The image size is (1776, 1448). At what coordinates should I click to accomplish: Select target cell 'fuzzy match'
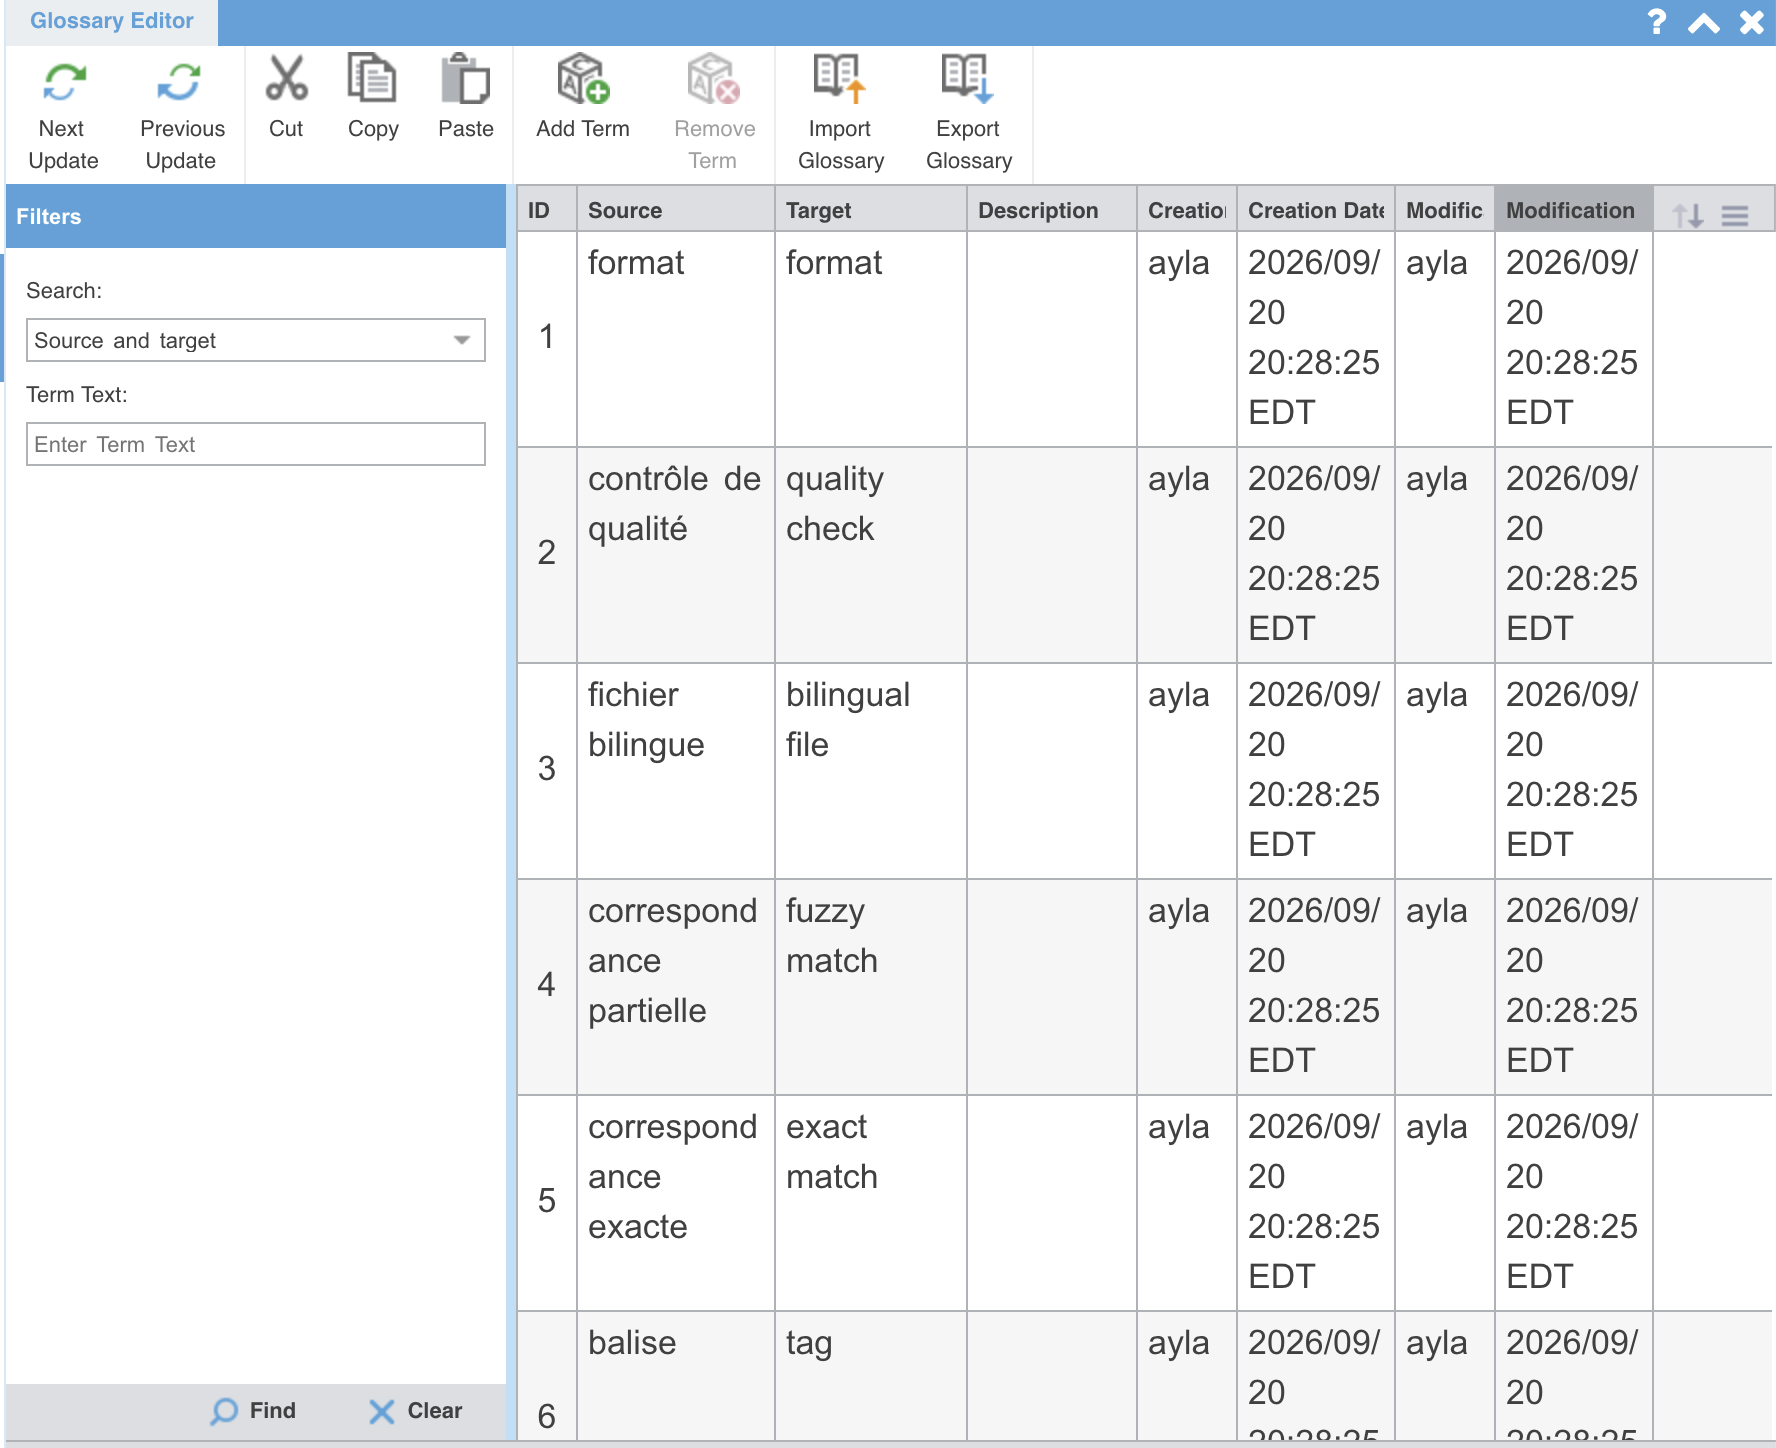[871, 987]
